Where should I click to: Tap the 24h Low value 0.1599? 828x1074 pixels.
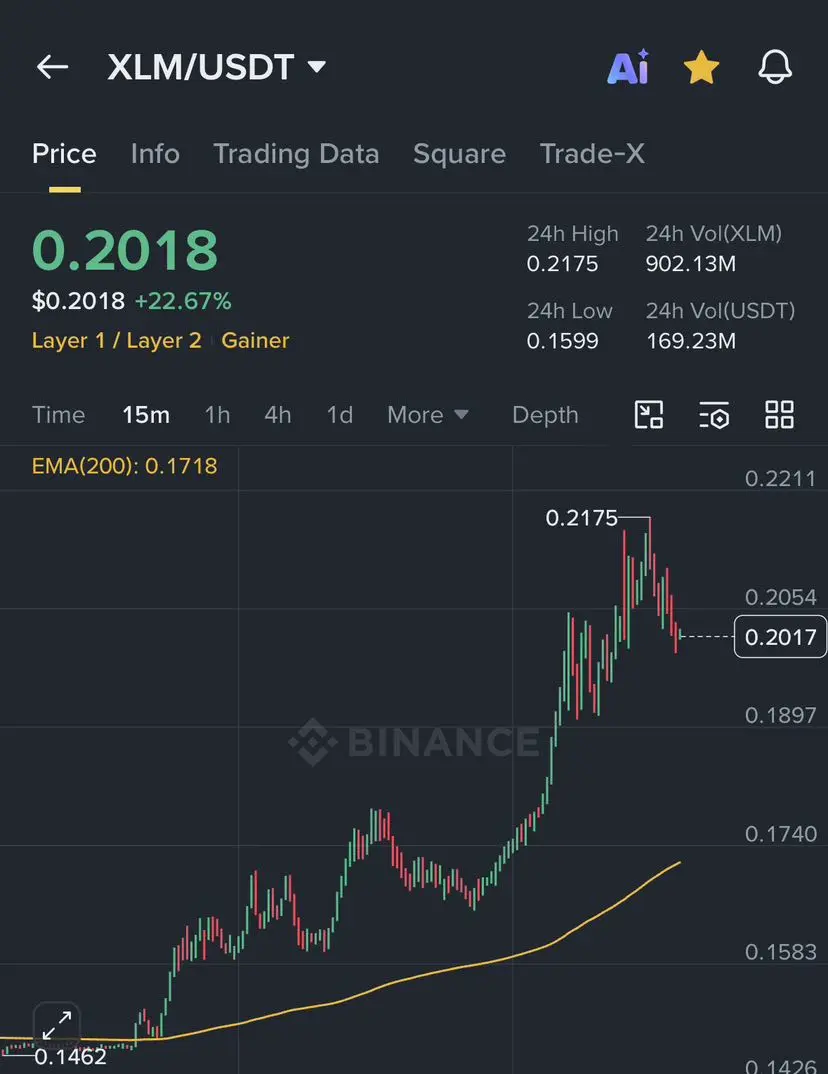point(562,340)
